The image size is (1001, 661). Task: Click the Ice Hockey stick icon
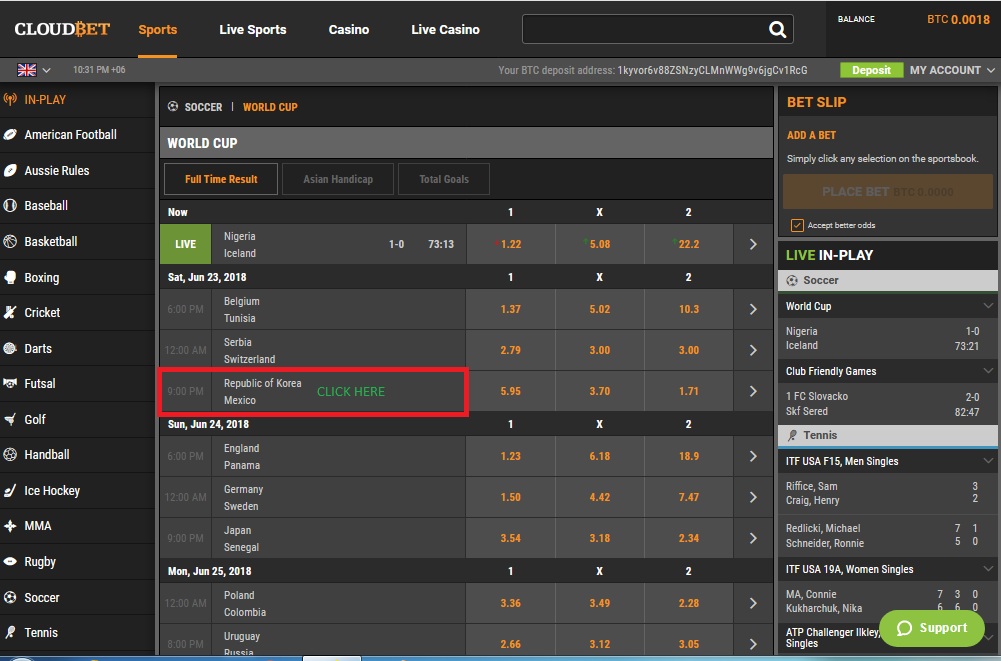[x=10, y=490]
